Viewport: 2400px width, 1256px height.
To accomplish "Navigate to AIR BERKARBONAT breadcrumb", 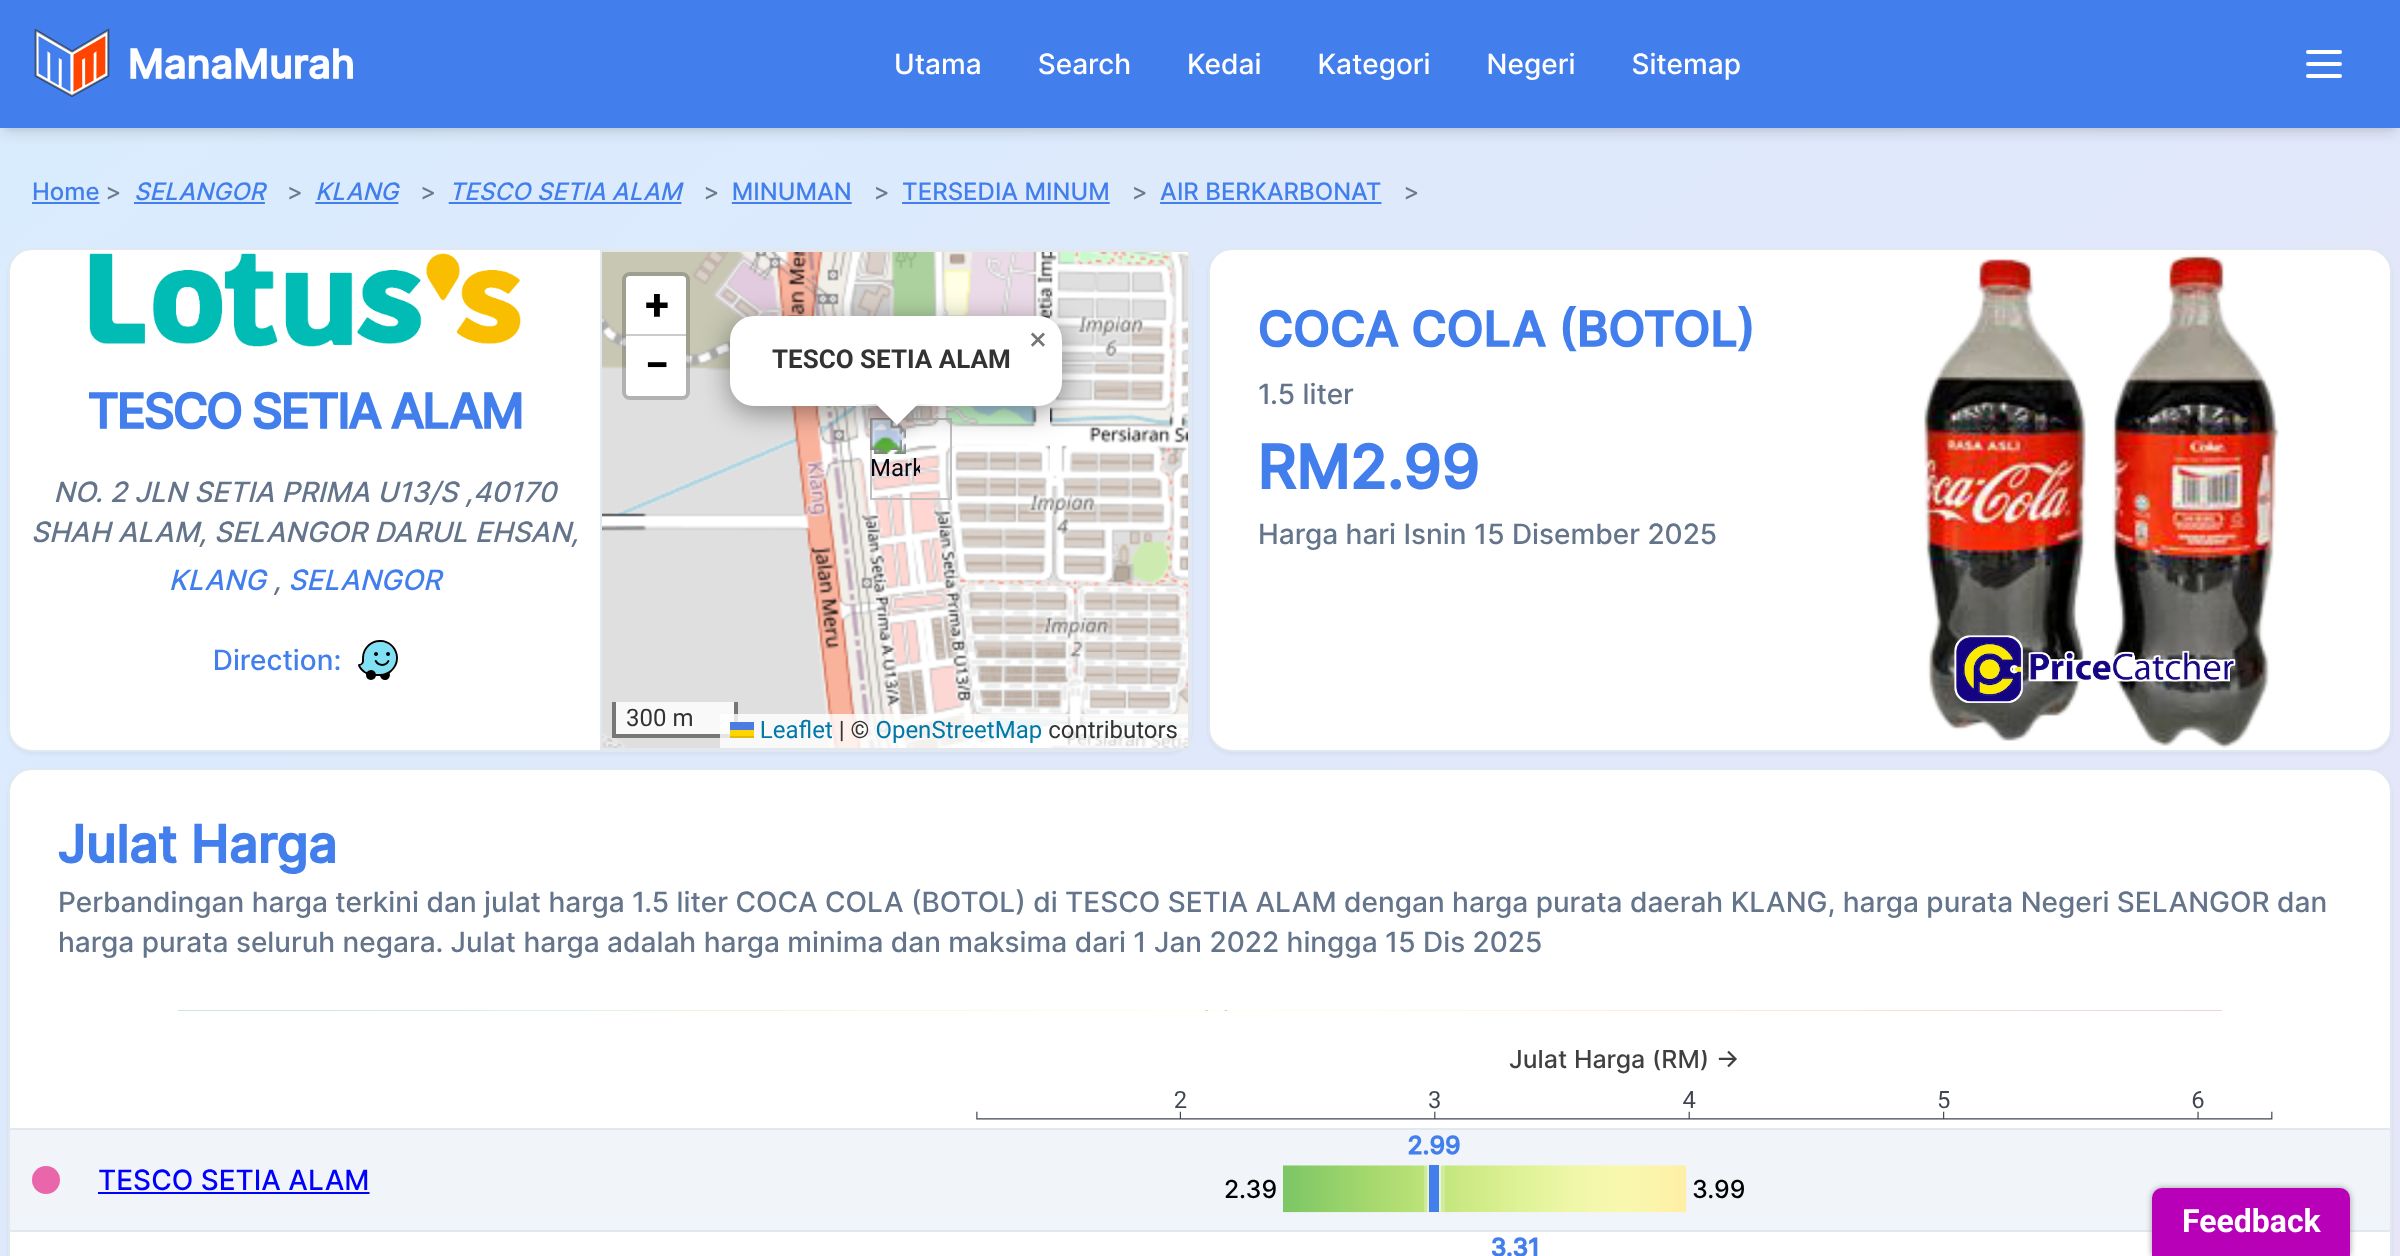I will 1270,191.
